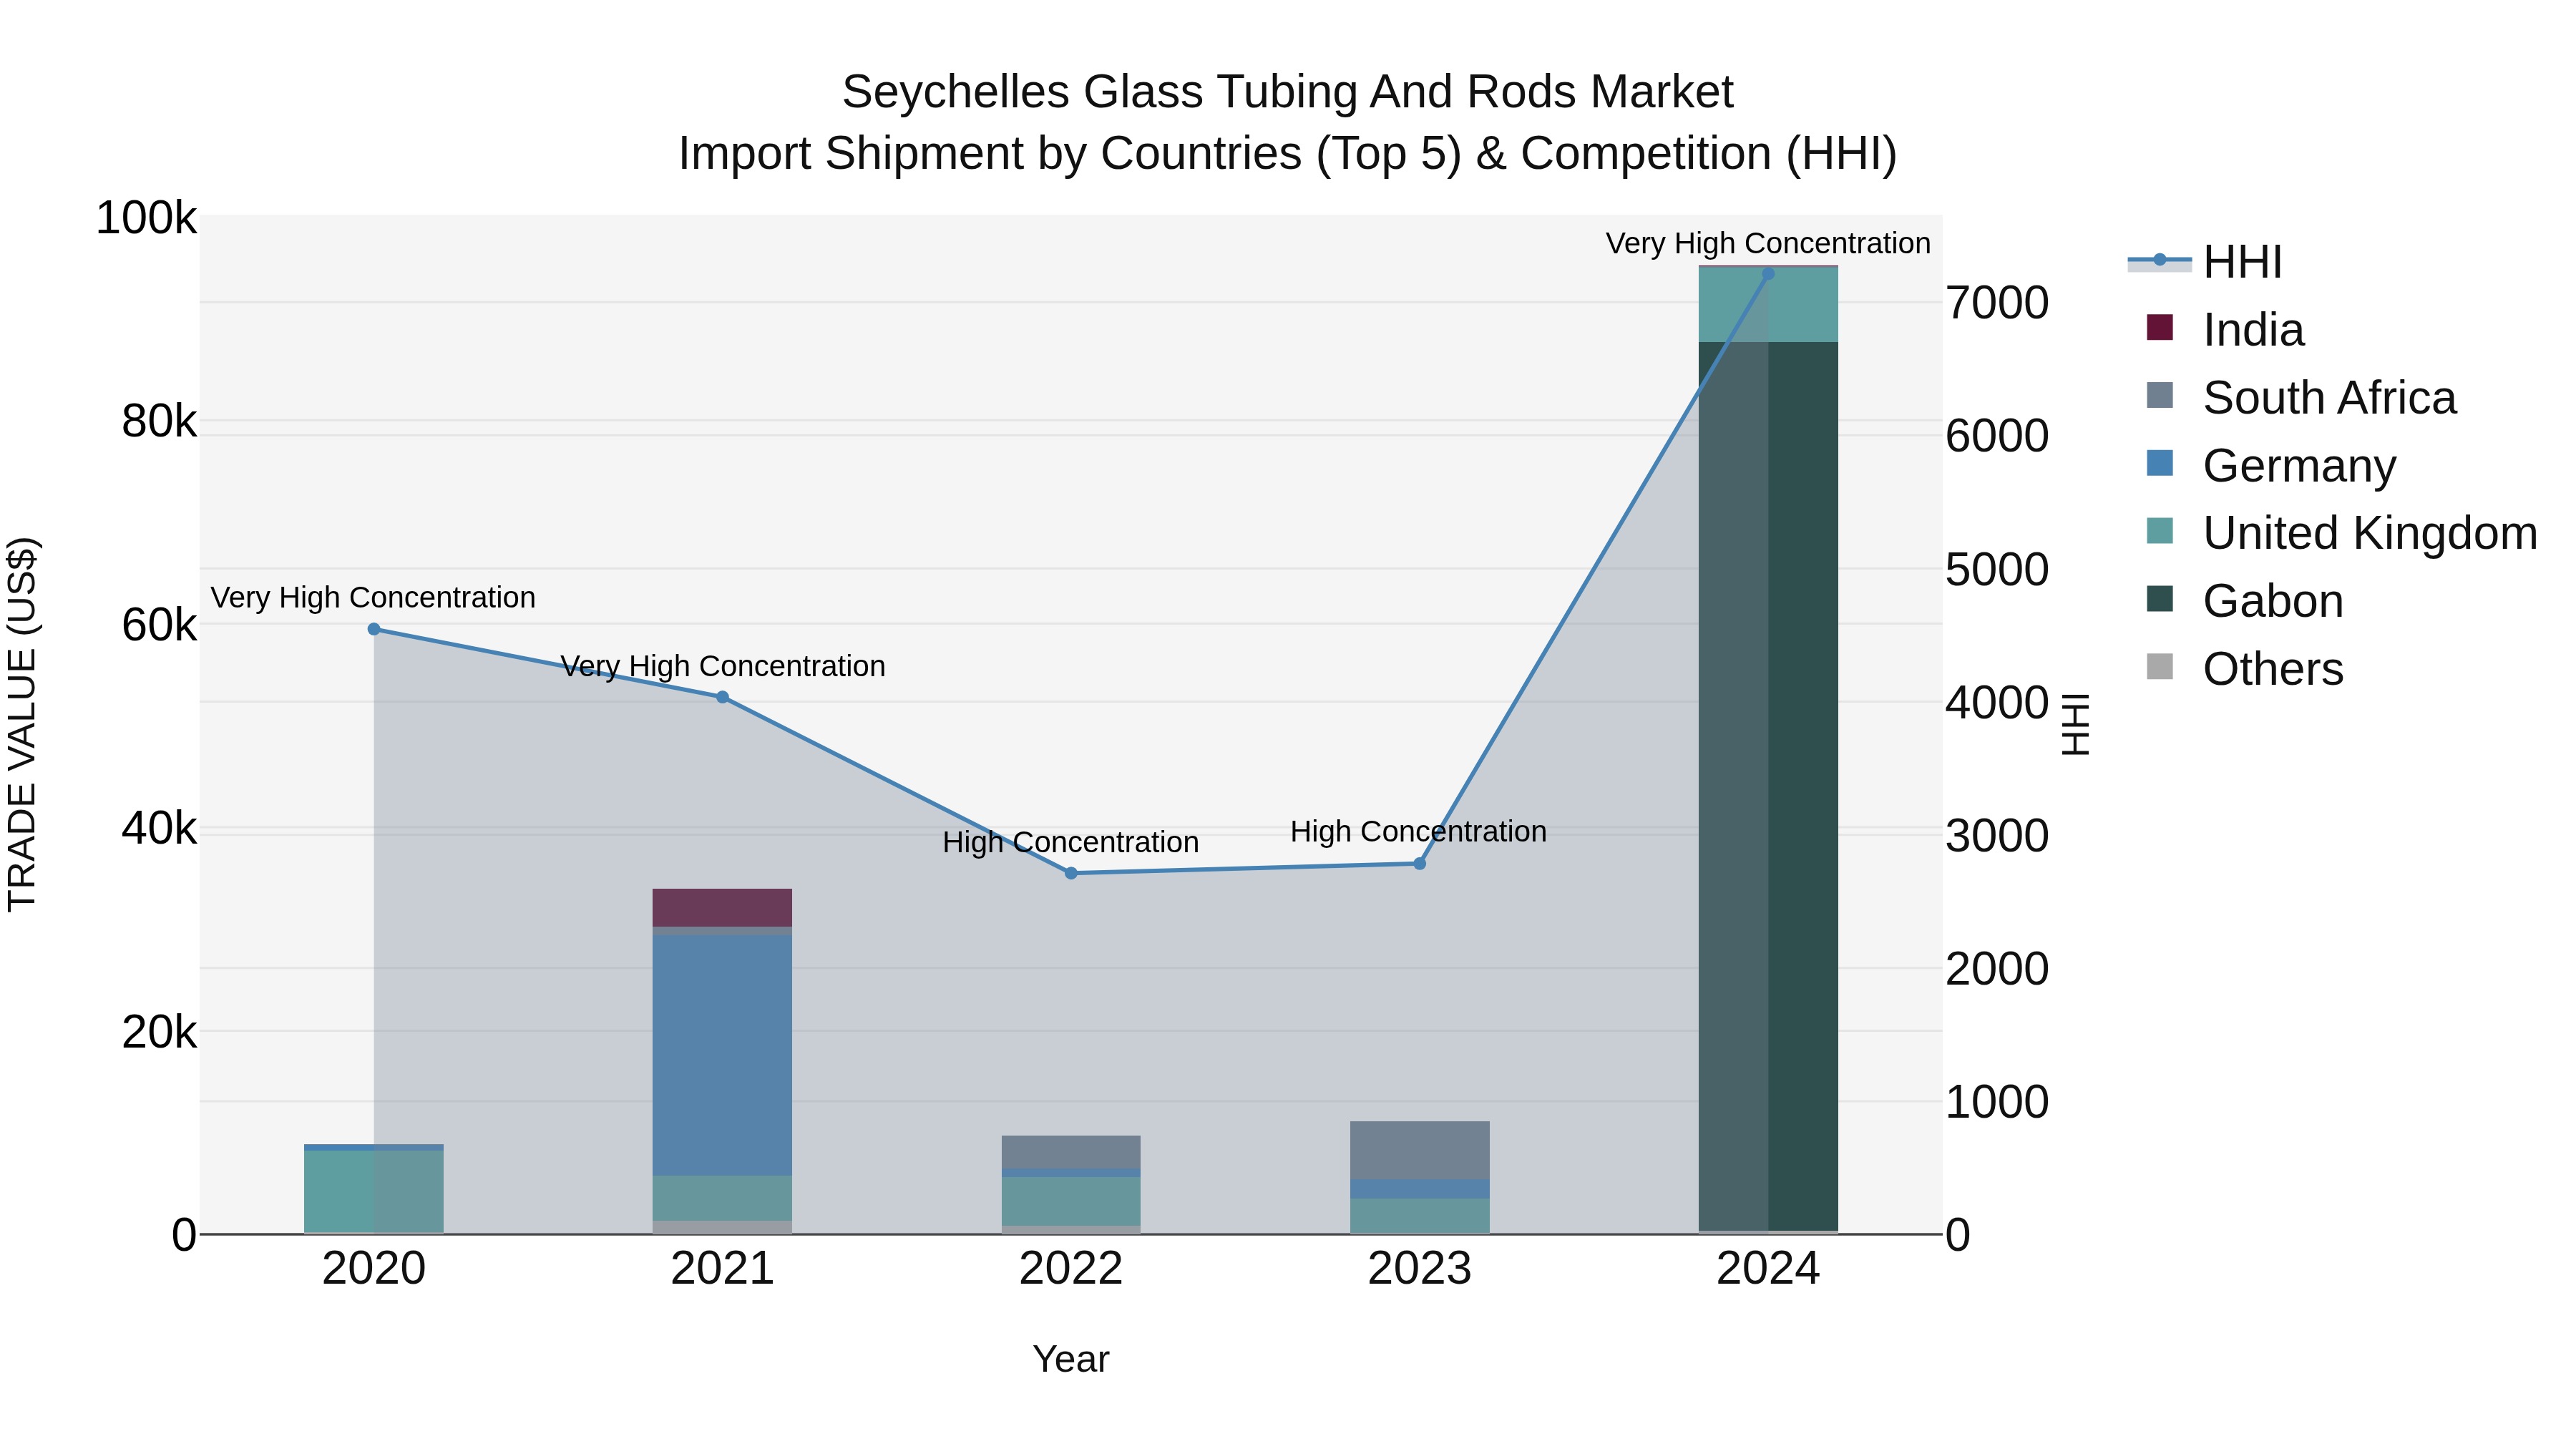Click the India bar segment for 2021

point(722,908)
